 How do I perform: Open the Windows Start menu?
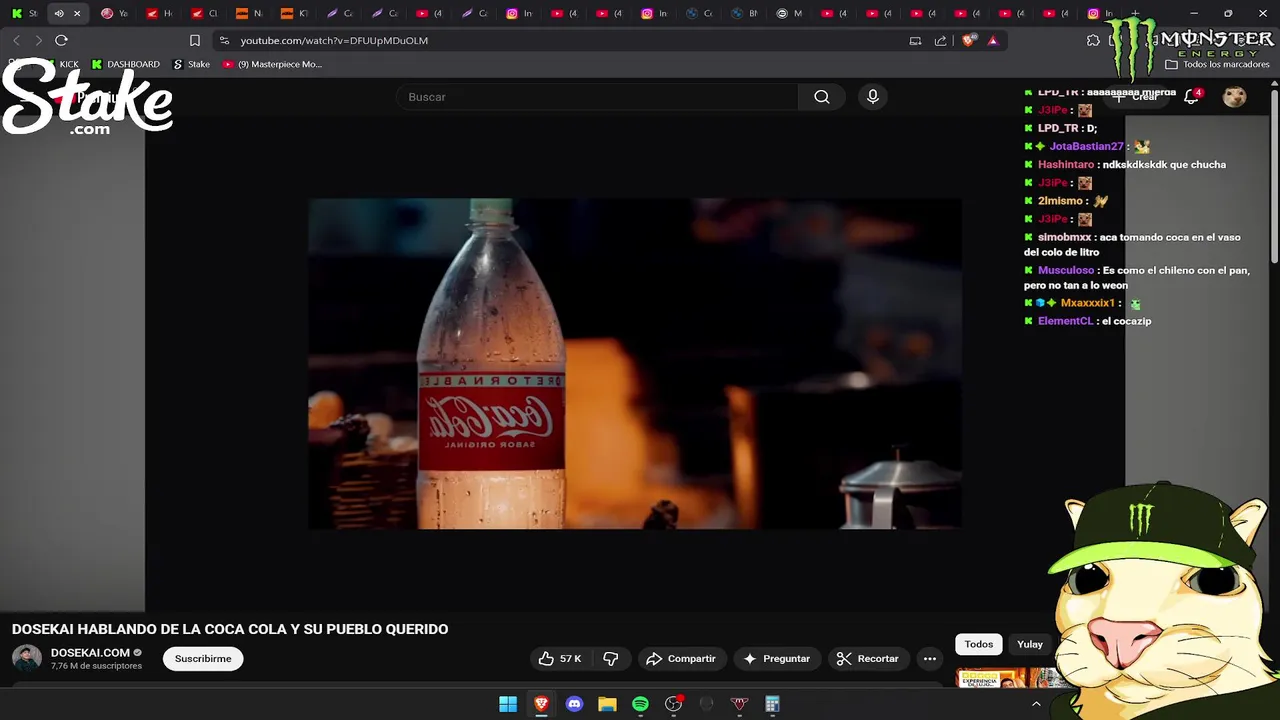point(508,704)
